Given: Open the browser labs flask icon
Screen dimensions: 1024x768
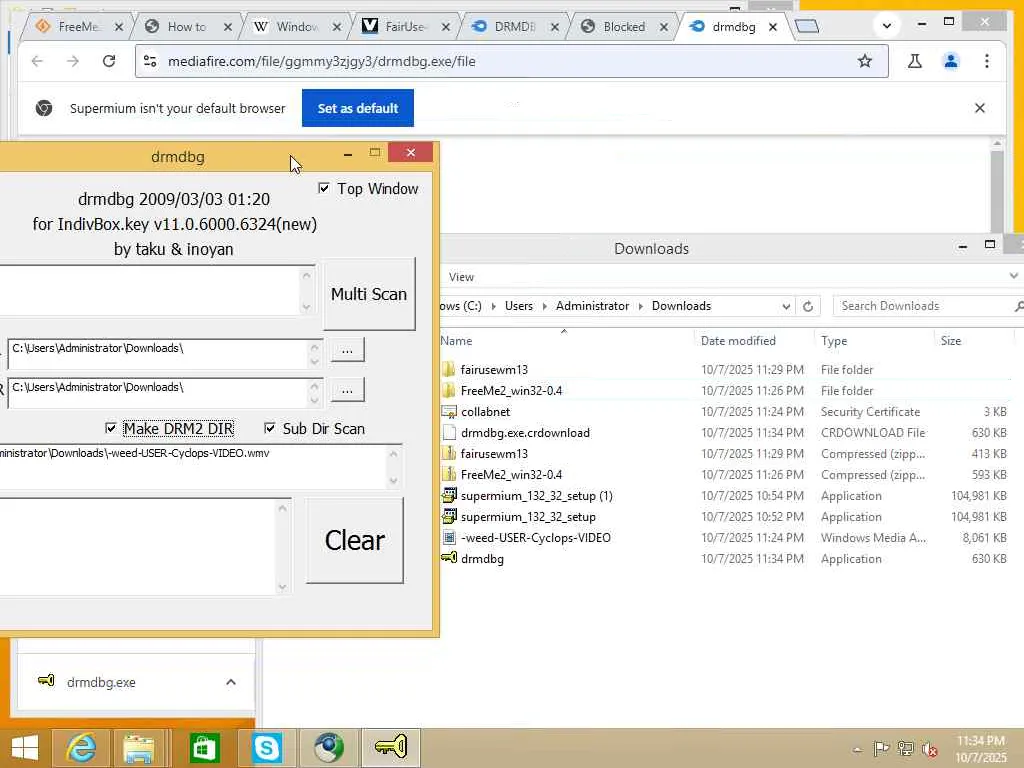Looking at the screenshot, I should [915, 61].
